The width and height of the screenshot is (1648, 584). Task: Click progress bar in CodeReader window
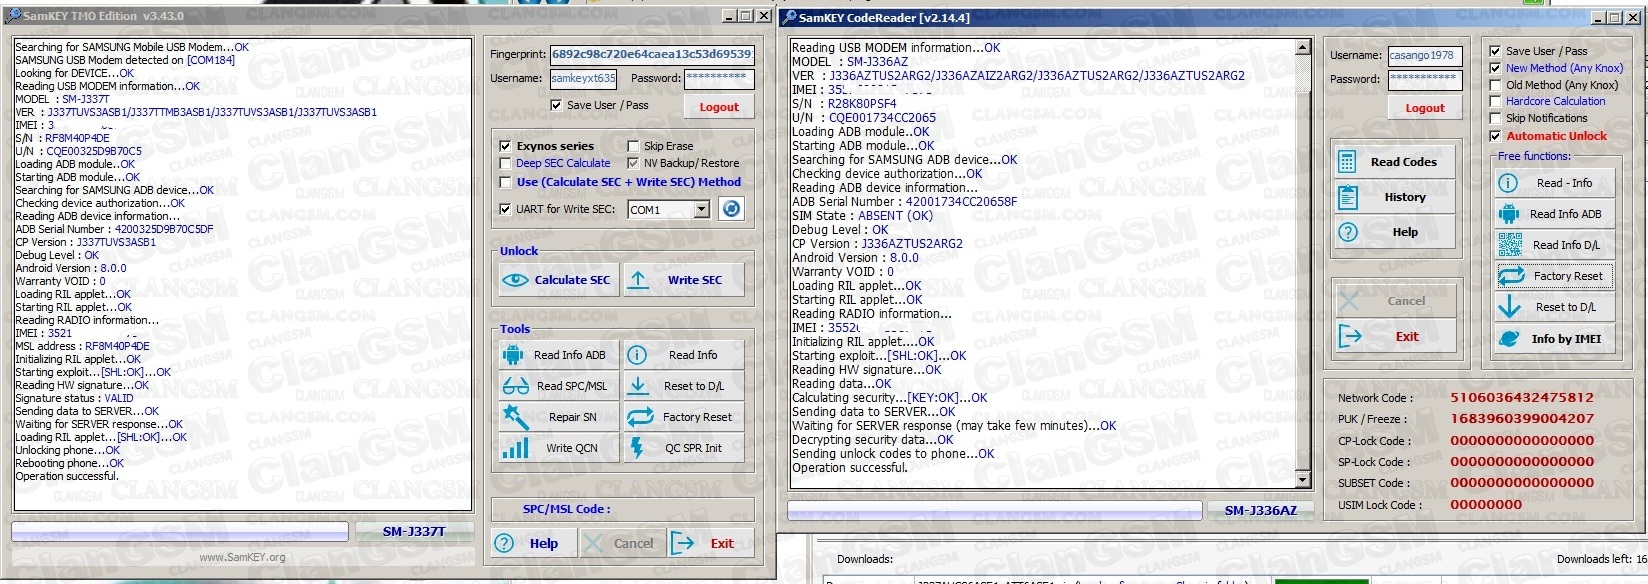(994, 510)
